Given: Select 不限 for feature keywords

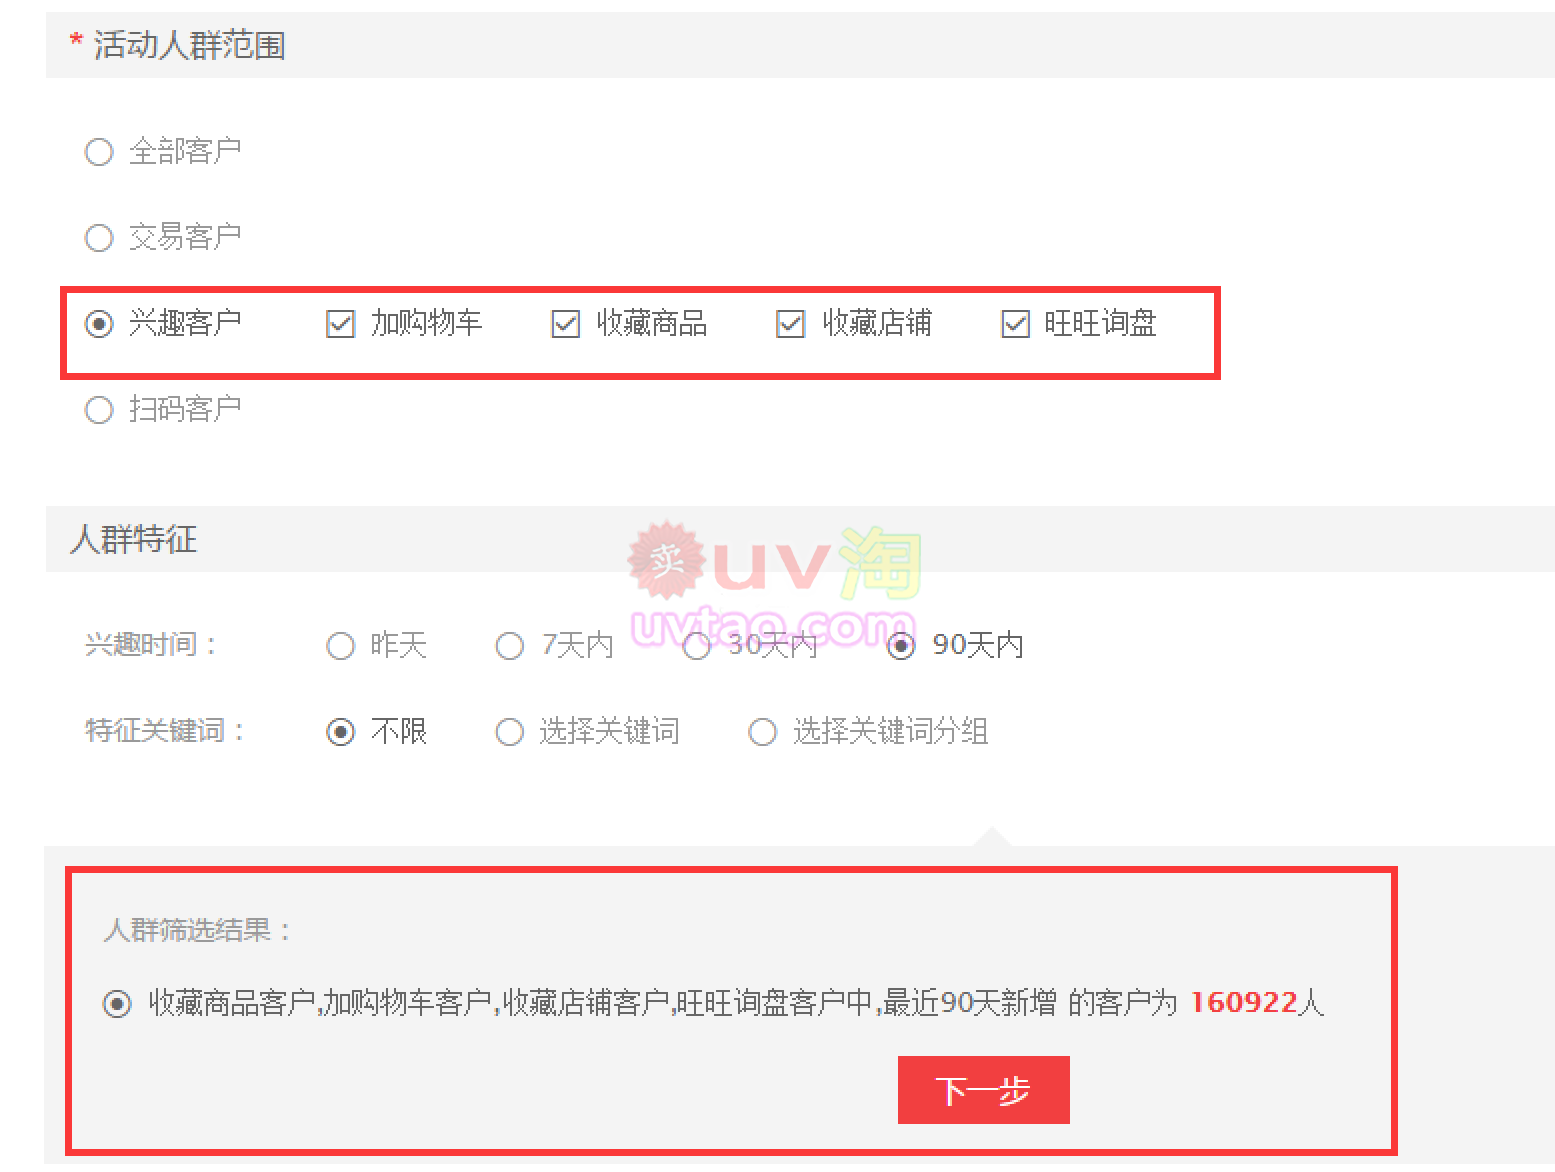Looking at the screenshot, I should 341,732.
